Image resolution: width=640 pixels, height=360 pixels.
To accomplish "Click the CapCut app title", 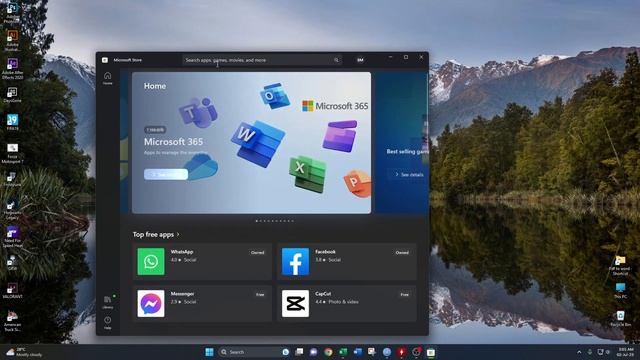I will pyautogui.click(x=323, y=294).
